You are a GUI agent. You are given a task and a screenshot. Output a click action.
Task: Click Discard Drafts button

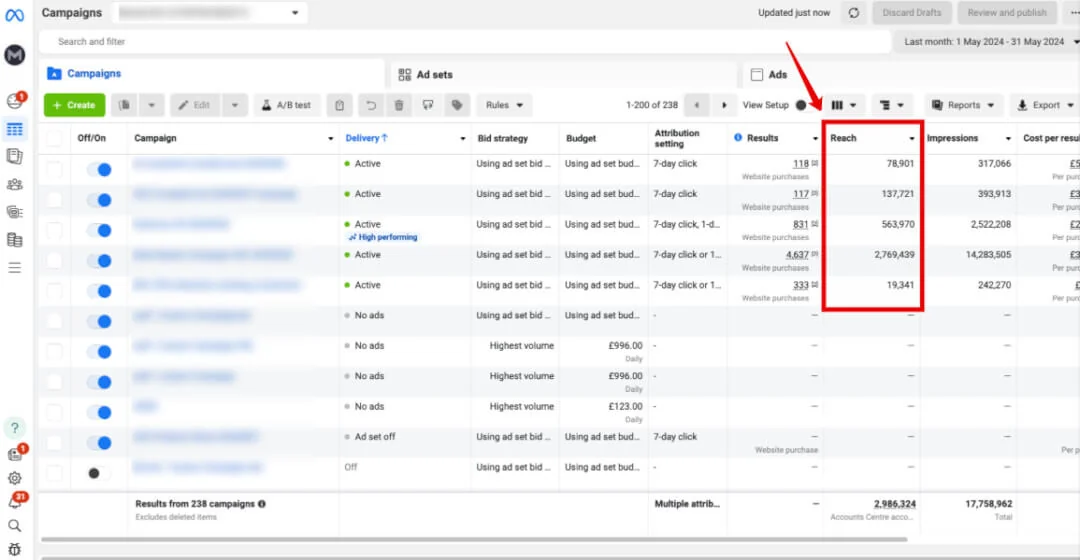tap(912, 12)
